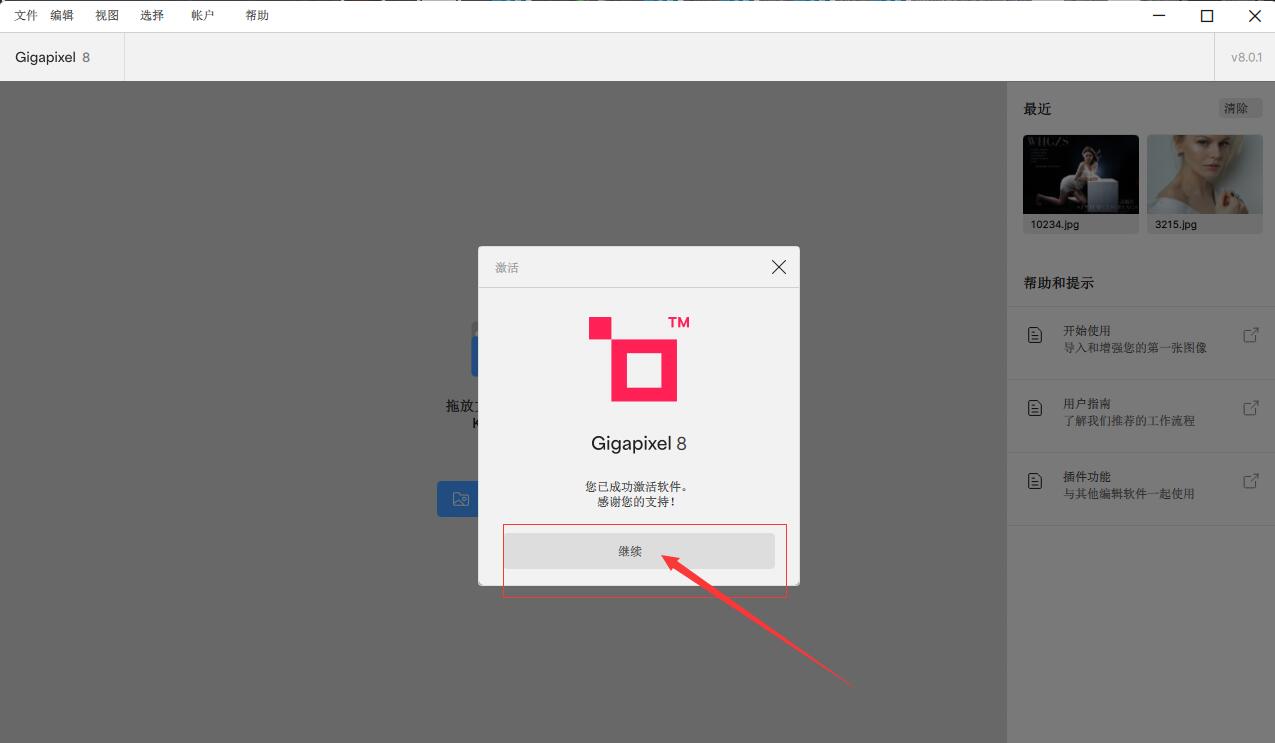Click the document icon beside 用户指南
Viewport: 1275px width, 743px height.
(x=1035, y=408)
